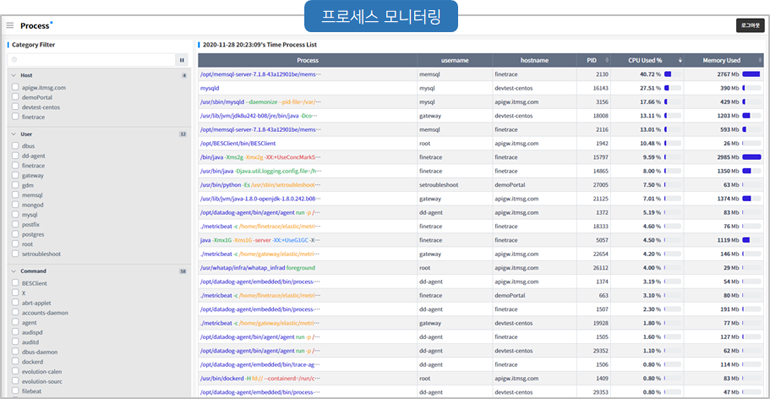Click the pause icon beside the filter search
770x399 pixels.
pyautogui.click(x=182, y=60)
